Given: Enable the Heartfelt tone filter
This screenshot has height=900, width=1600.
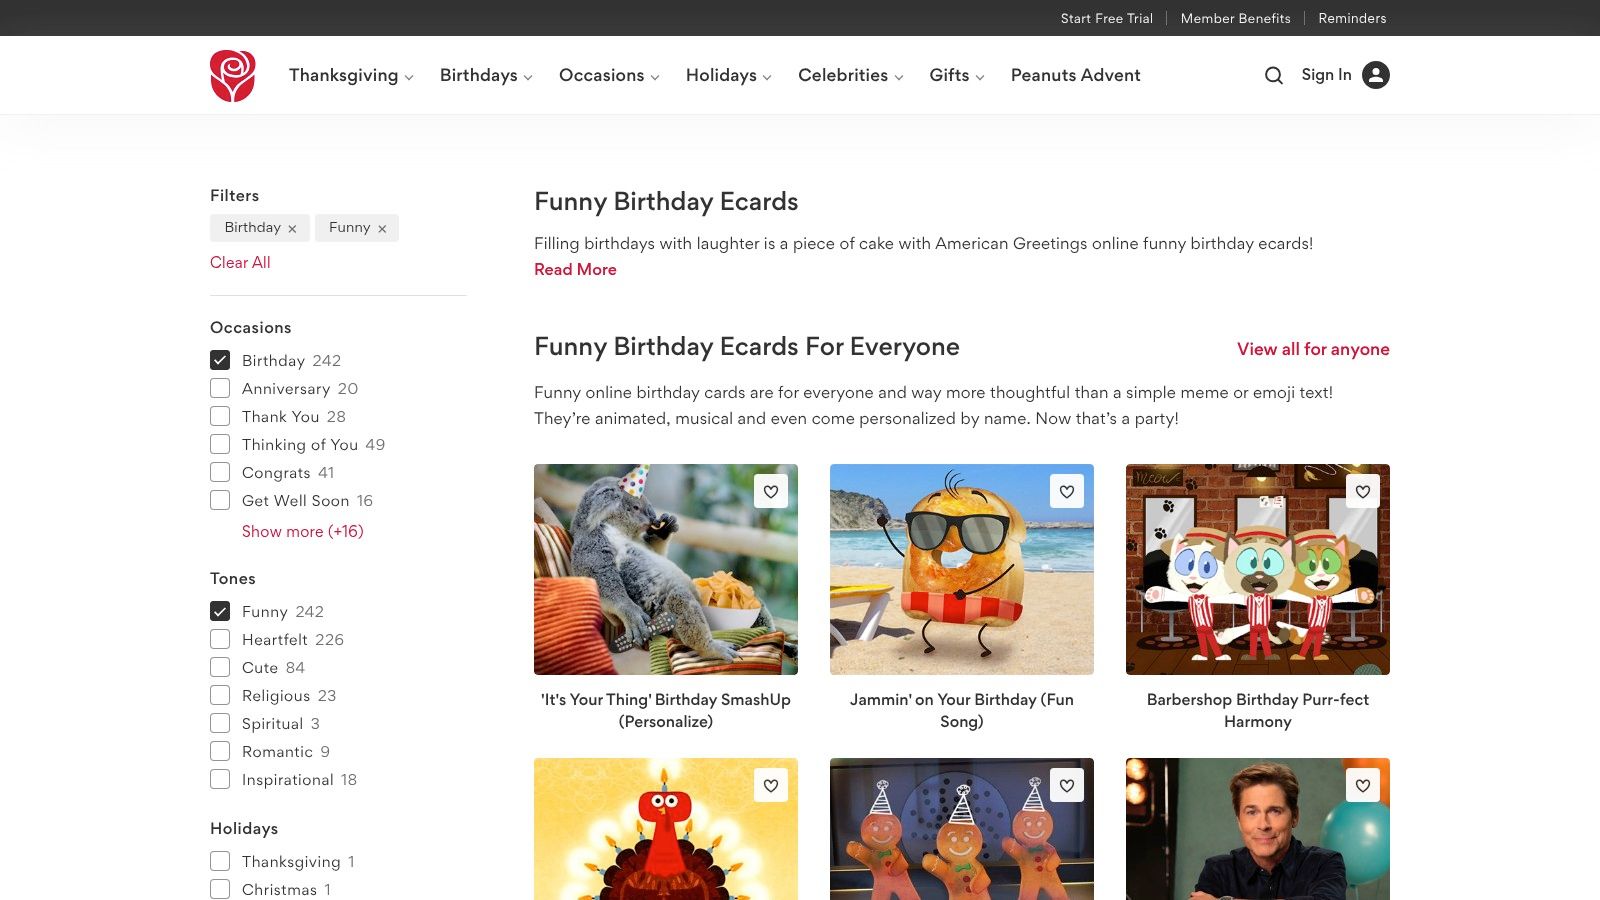Looking at the screenshot, I should (x=220, y=639).
